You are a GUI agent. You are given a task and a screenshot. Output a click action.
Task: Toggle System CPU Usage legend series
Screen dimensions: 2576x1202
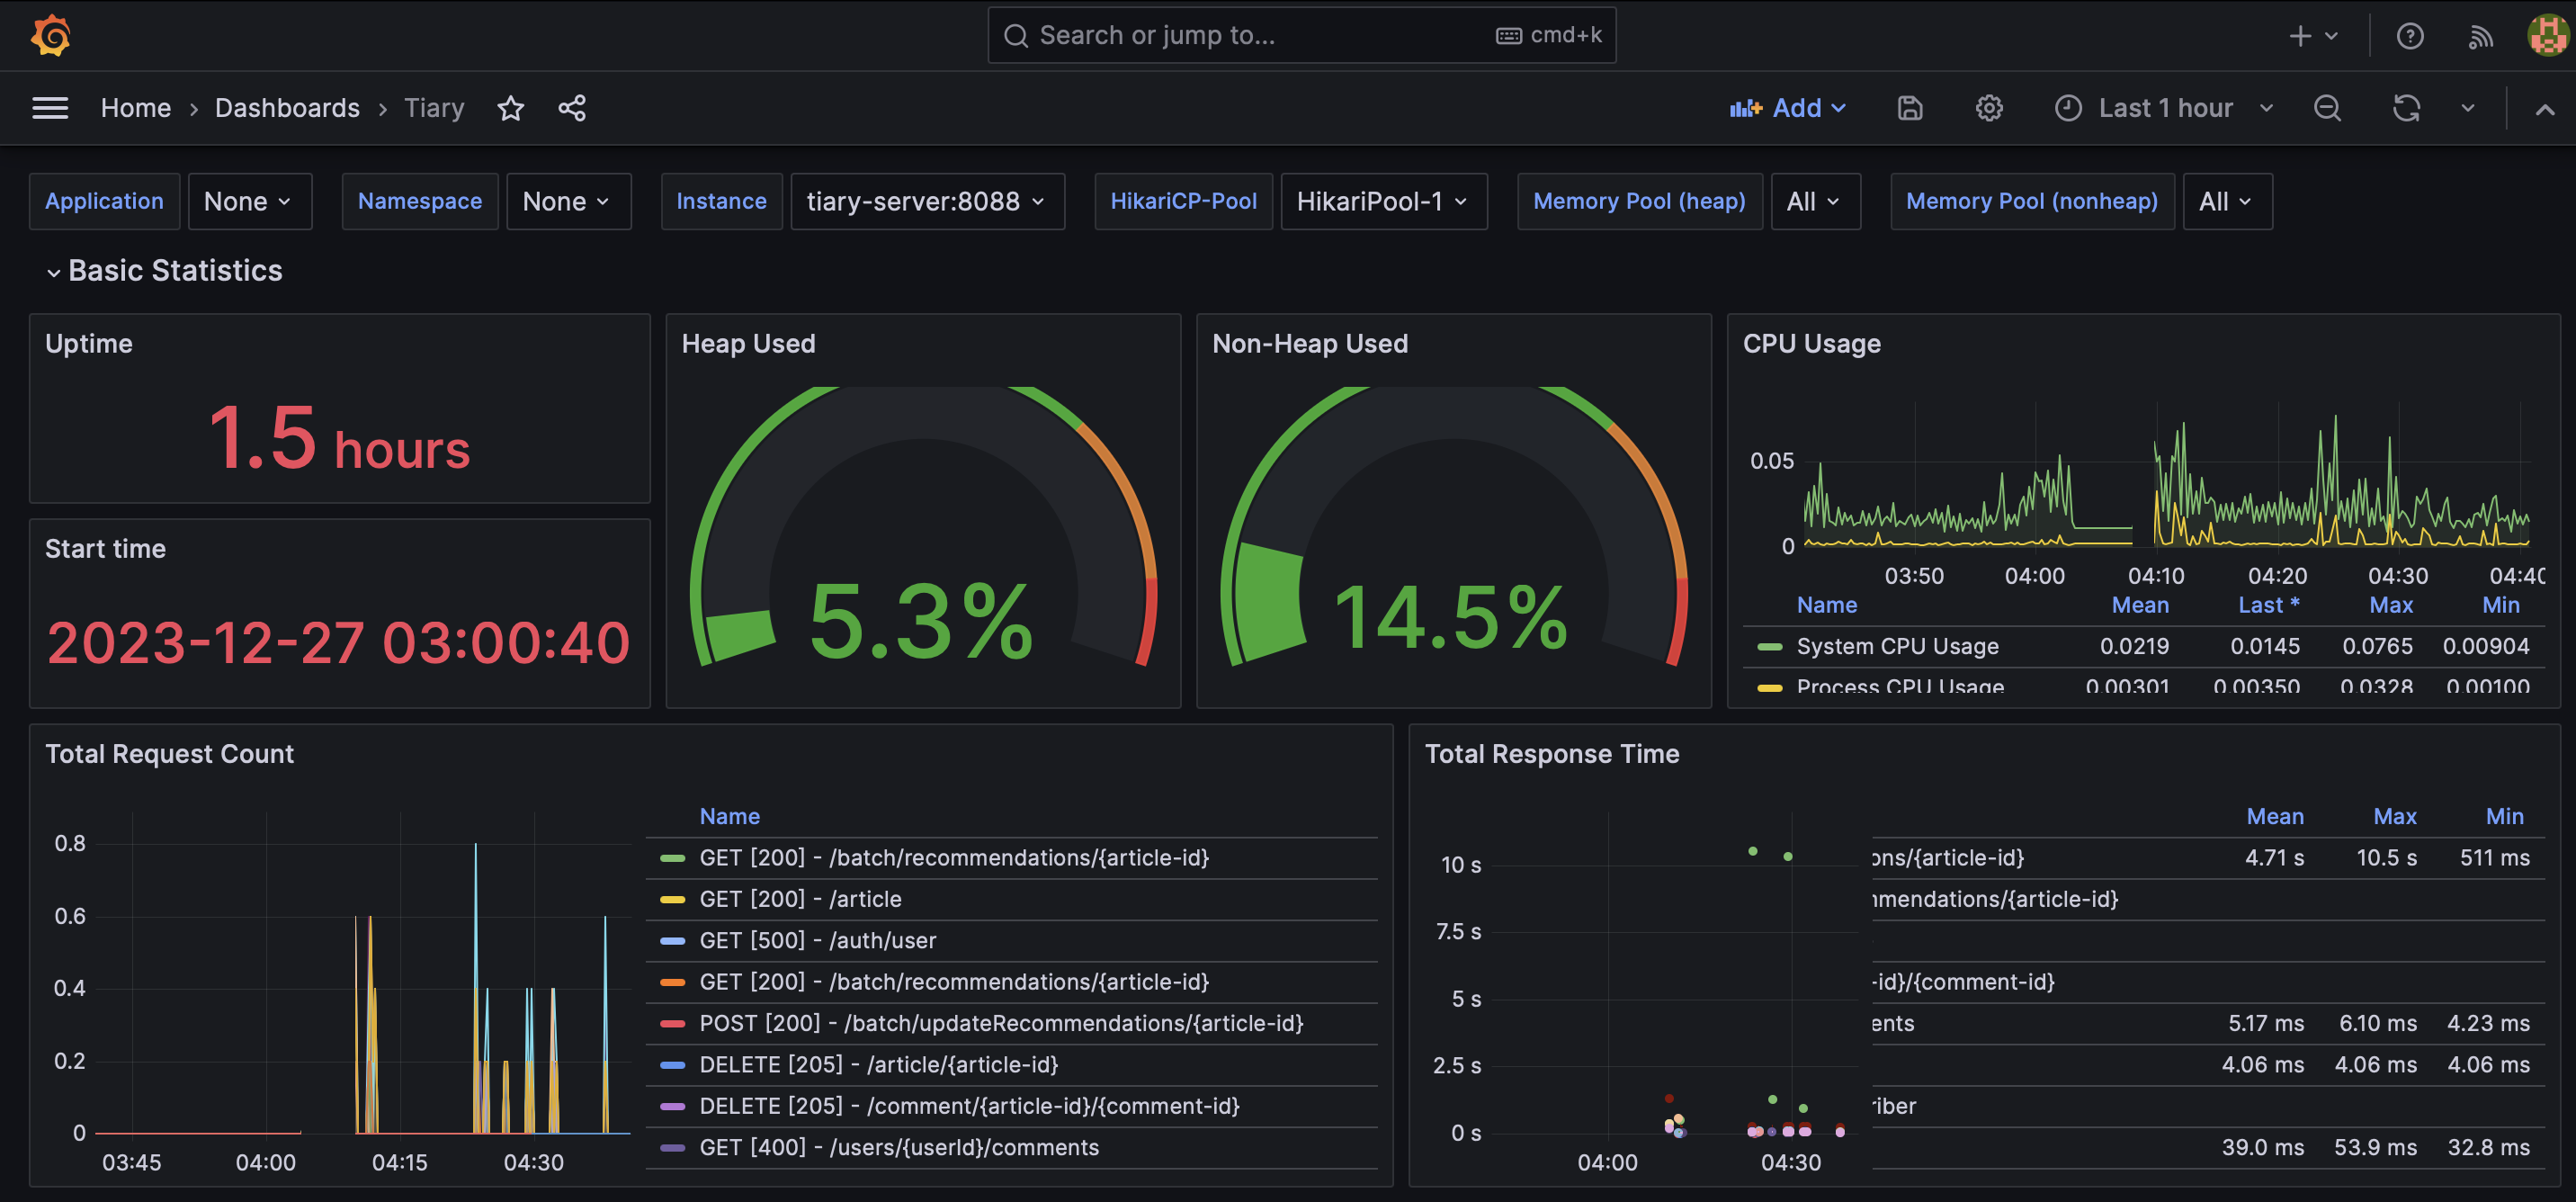click(x=1897, y=646)
